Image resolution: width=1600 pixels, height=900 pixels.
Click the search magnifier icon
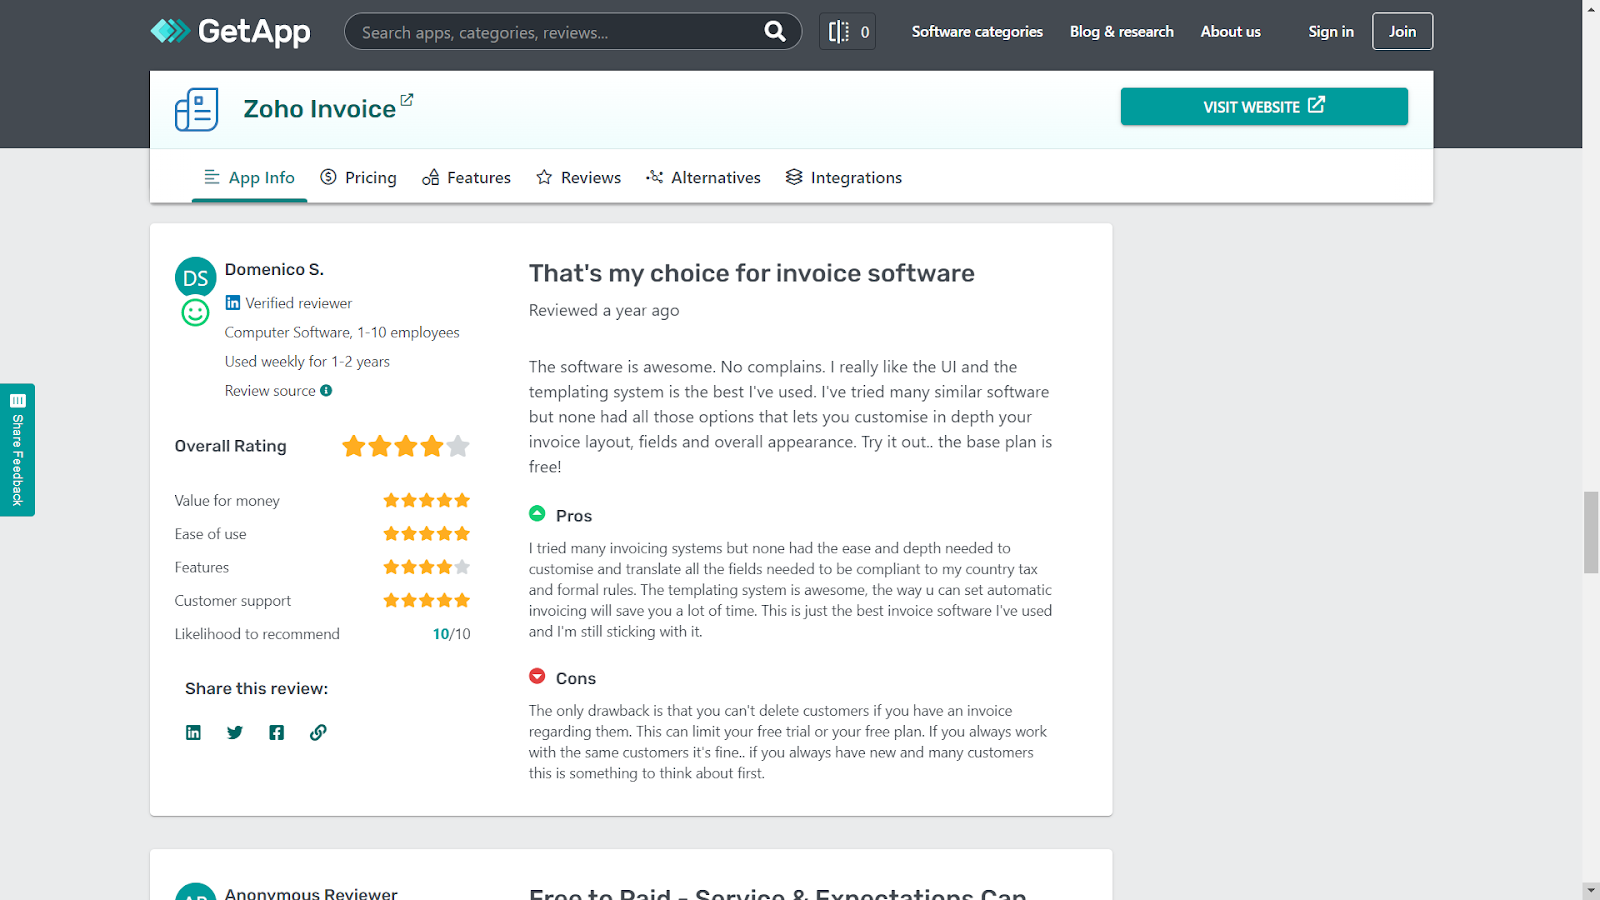[x=775, y=32]
